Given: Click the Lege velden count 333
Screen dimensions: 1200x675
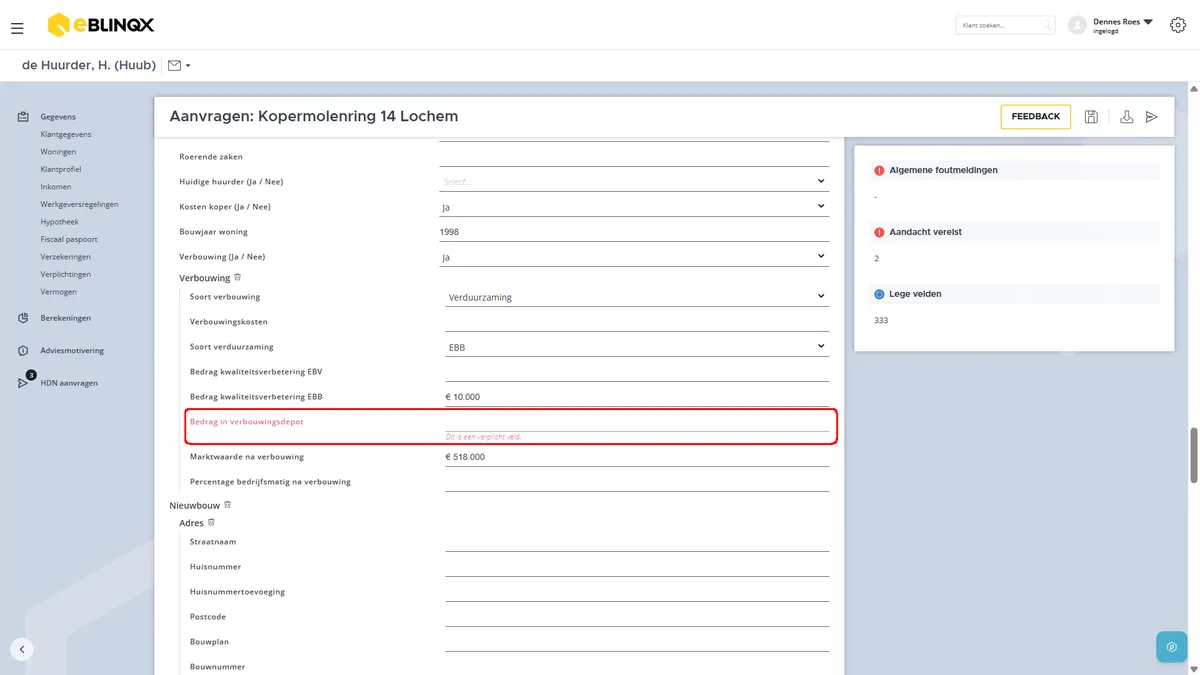Looking at the screenshot, I should 881,320.
